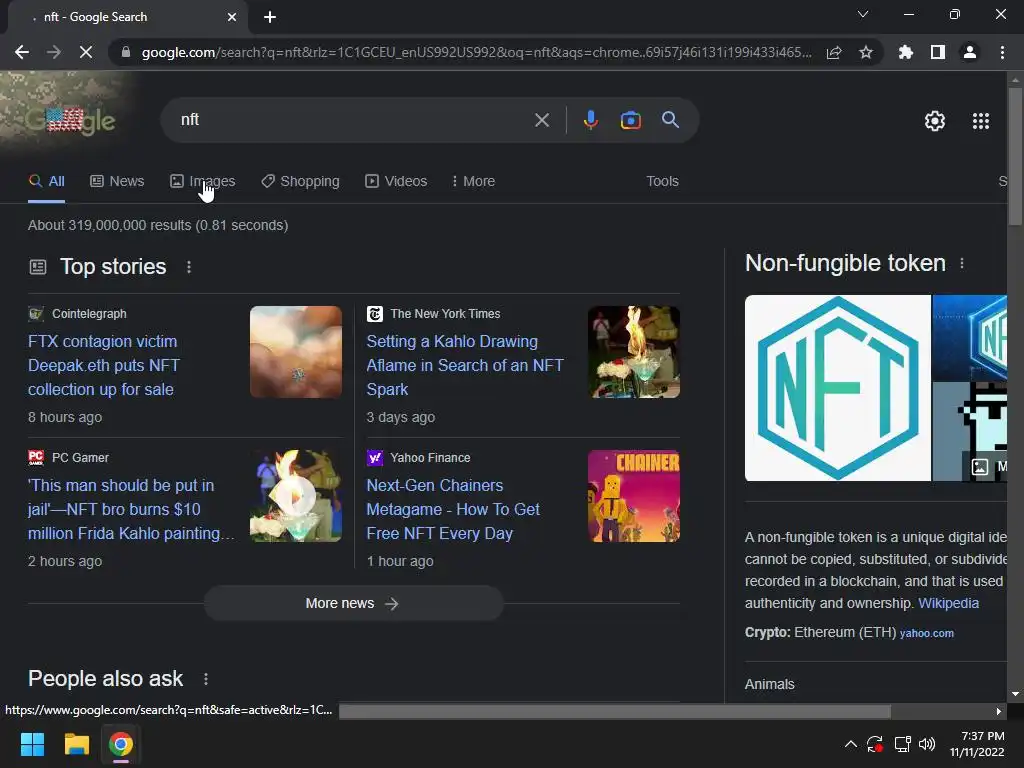Switch to the Shopping tab
This screenshot has width=1024, height=768.
click(300, 182)
